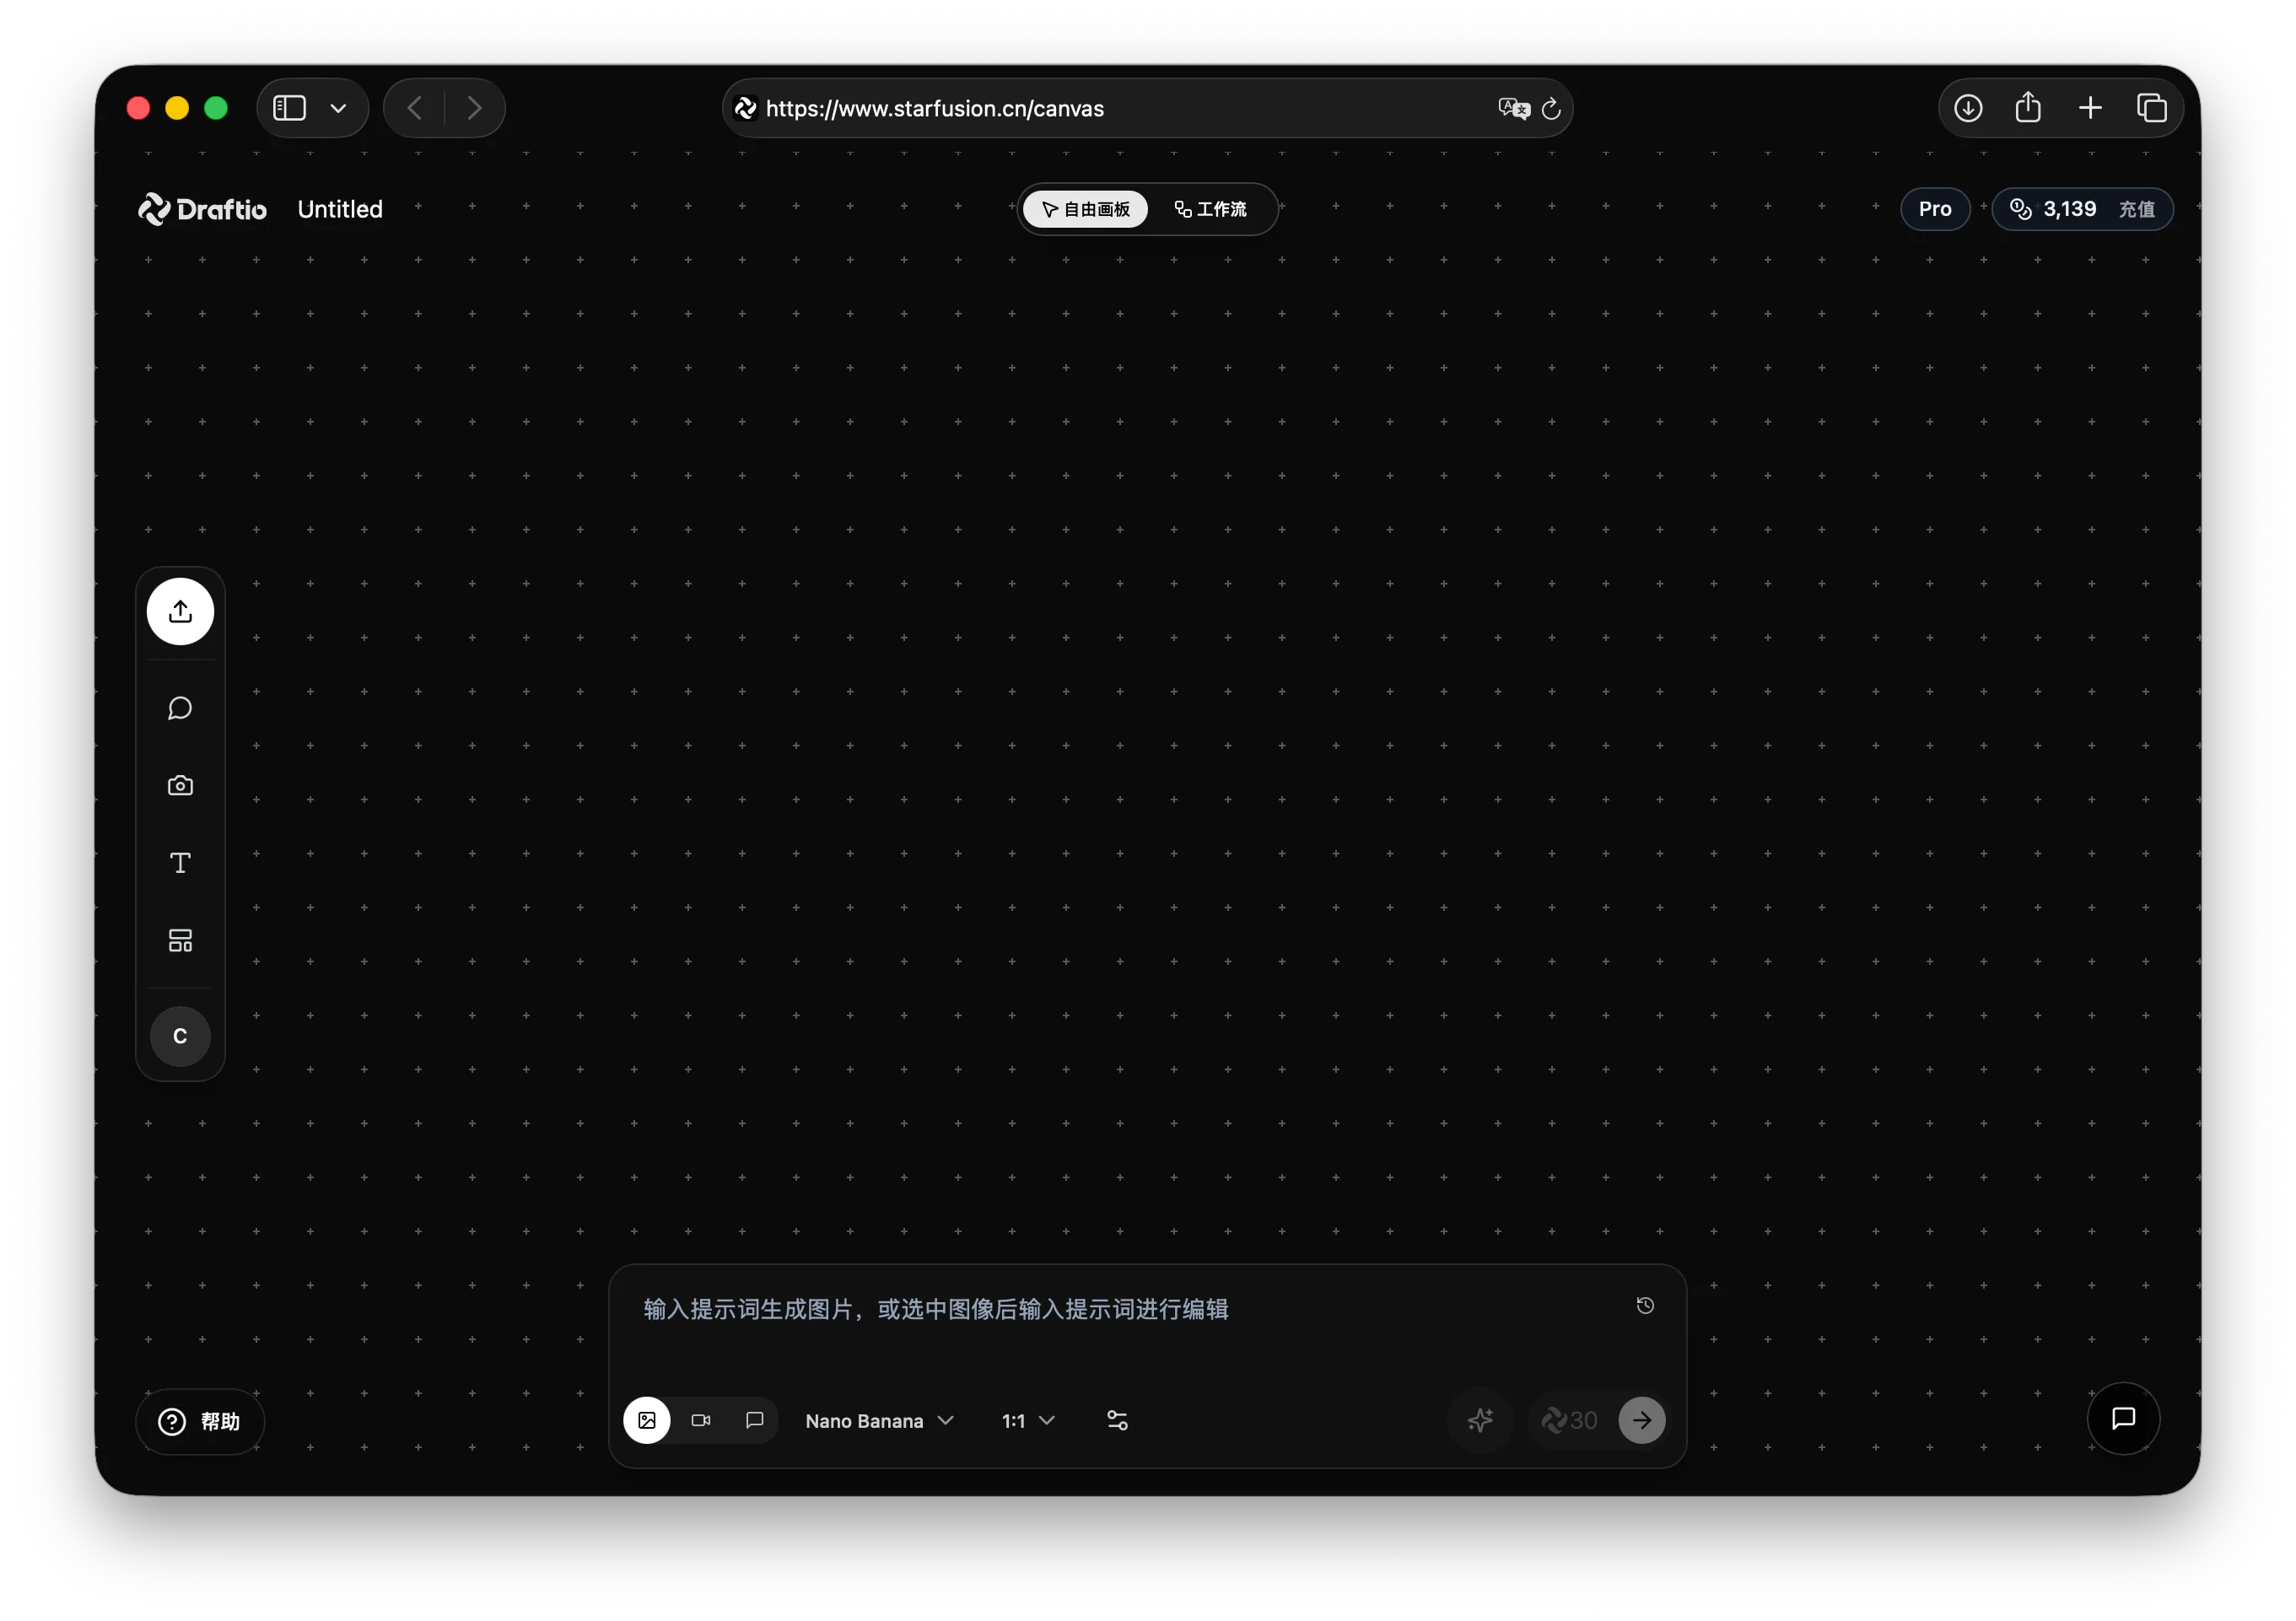Image resolution: width=2296 pixels, height=1621 pixels.
Task: Click 充值 to recharge credits
Action: (x=2136, y=209)
